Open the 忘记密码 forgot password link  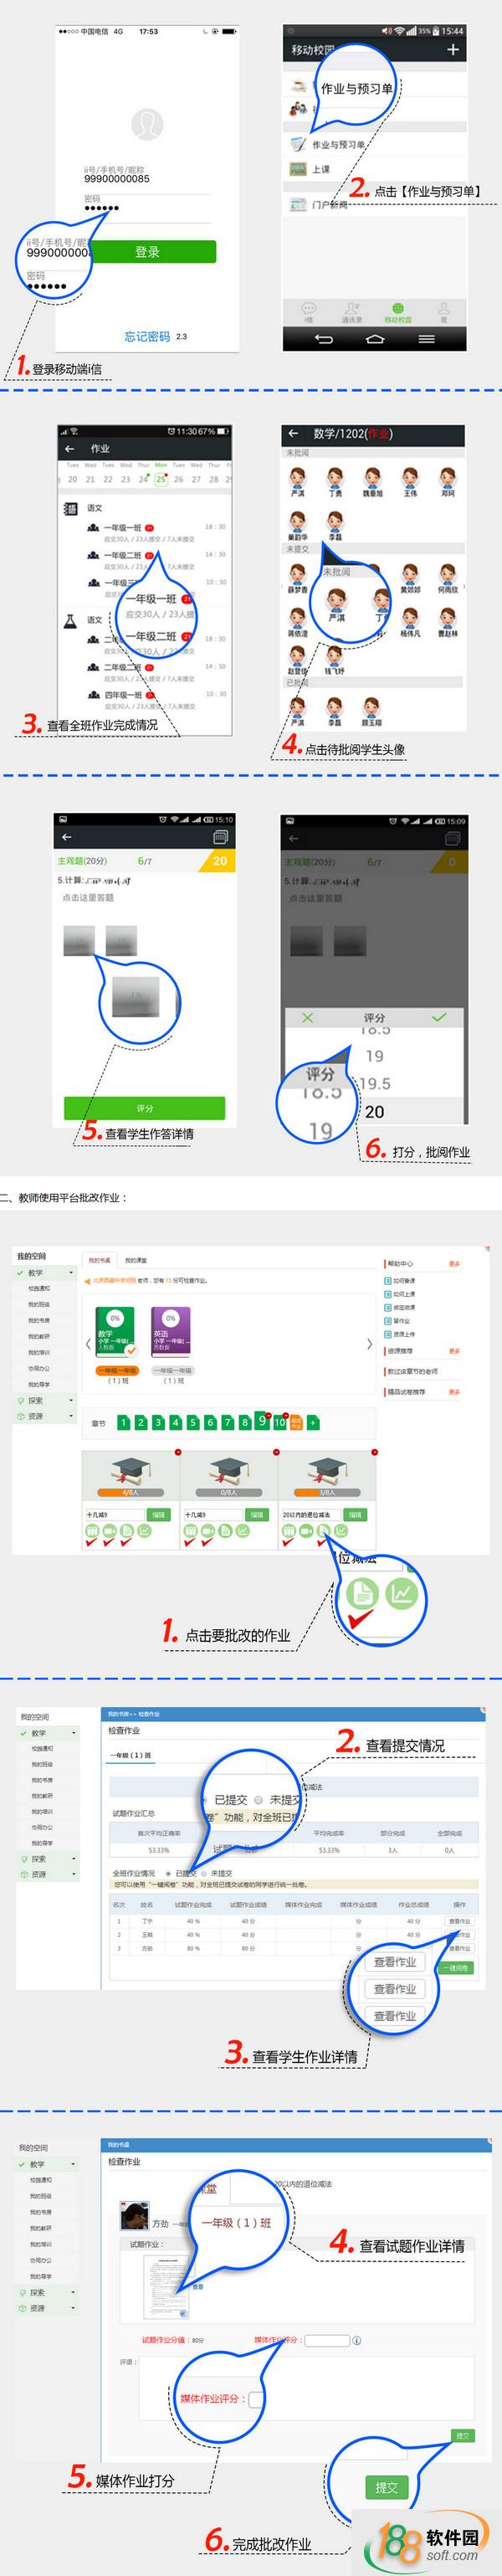147,337
